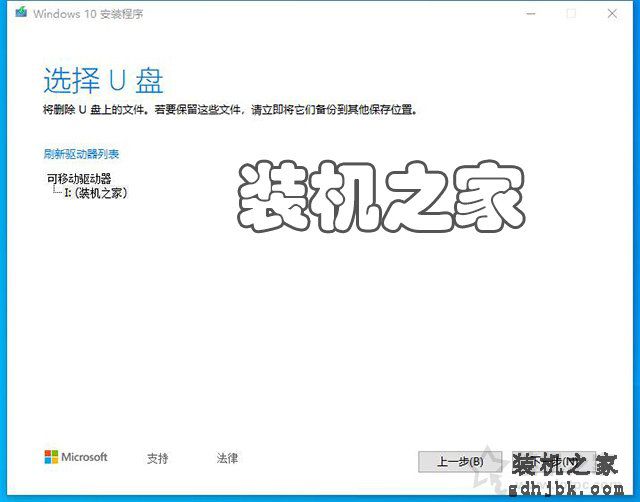
Task: Open the 法律 link
Action: [x=227, y=458]
